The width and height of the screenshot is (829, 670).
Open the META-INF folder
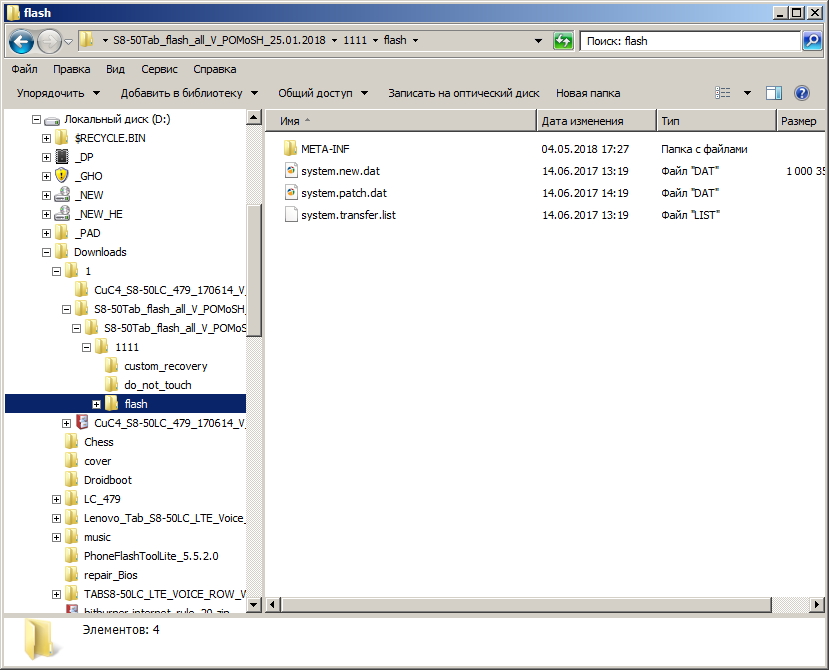click(x=325, y=149)
